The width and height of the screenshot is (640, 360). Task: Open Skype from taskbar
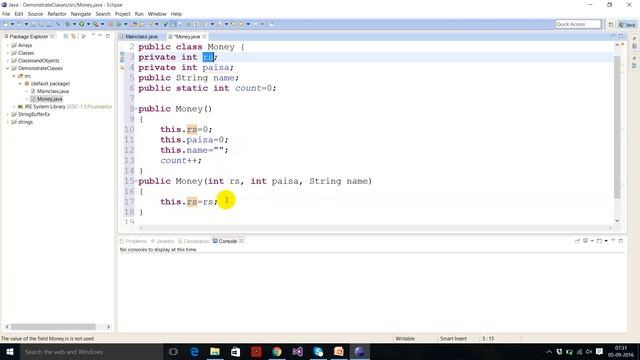318,352
